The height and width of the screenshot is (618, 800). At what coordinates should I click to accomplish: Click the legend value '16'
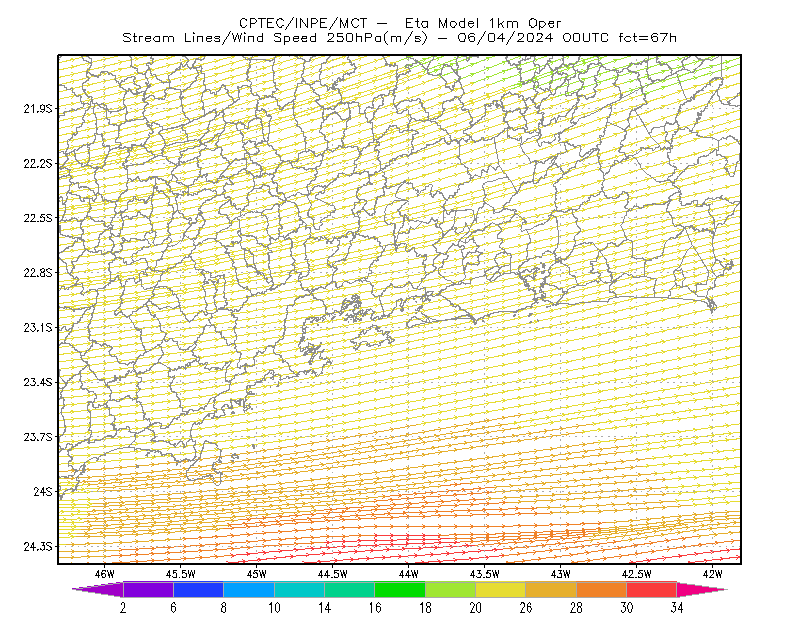[x=375, y=607]
